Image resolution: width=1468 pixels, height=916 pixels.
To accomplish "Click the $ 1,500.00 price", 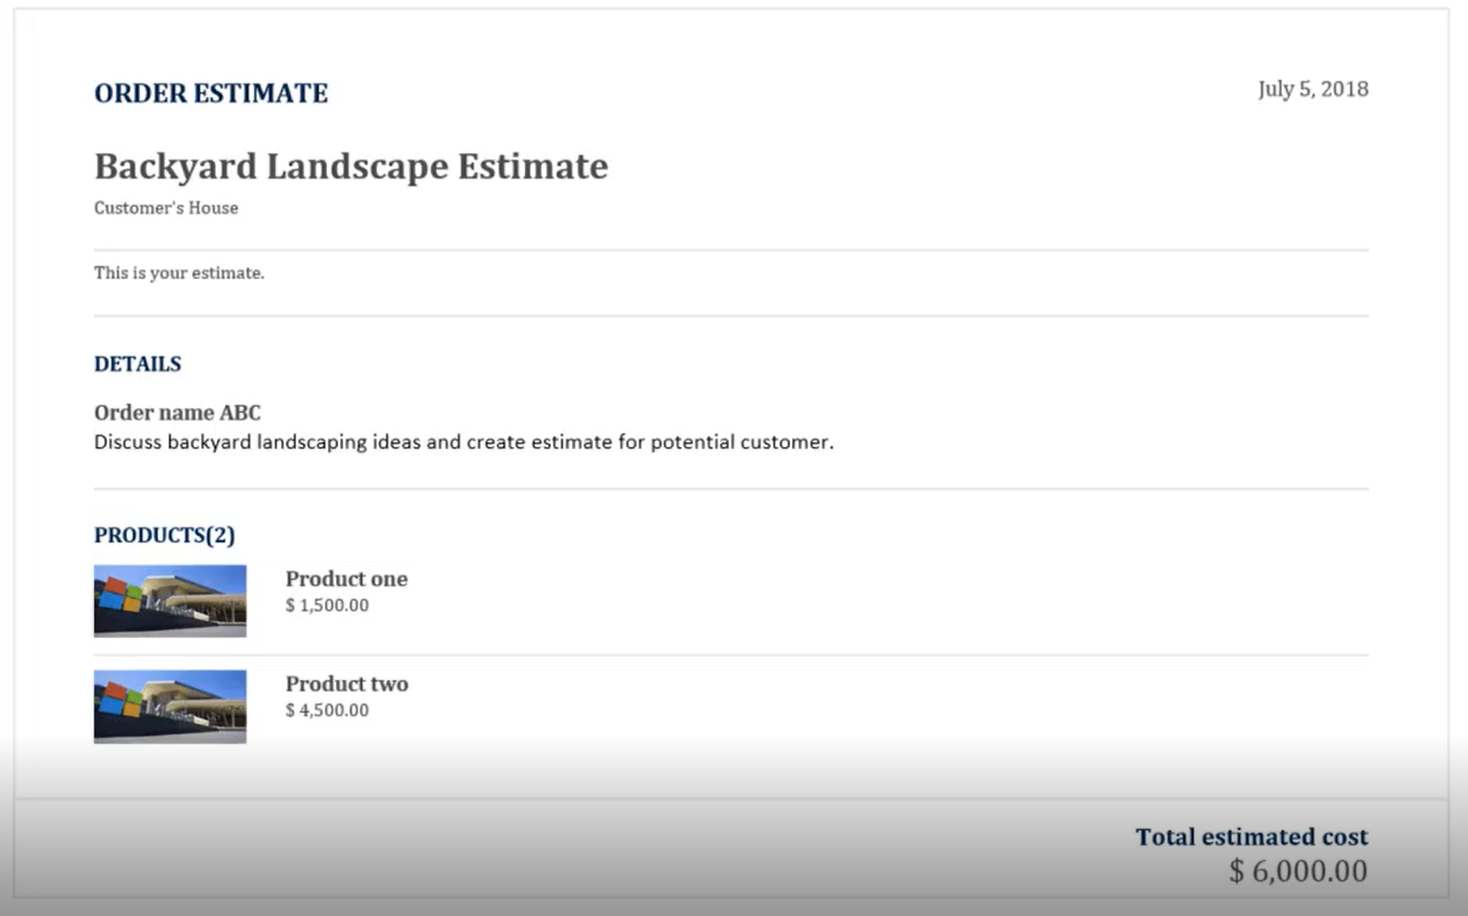I will 327,605.
